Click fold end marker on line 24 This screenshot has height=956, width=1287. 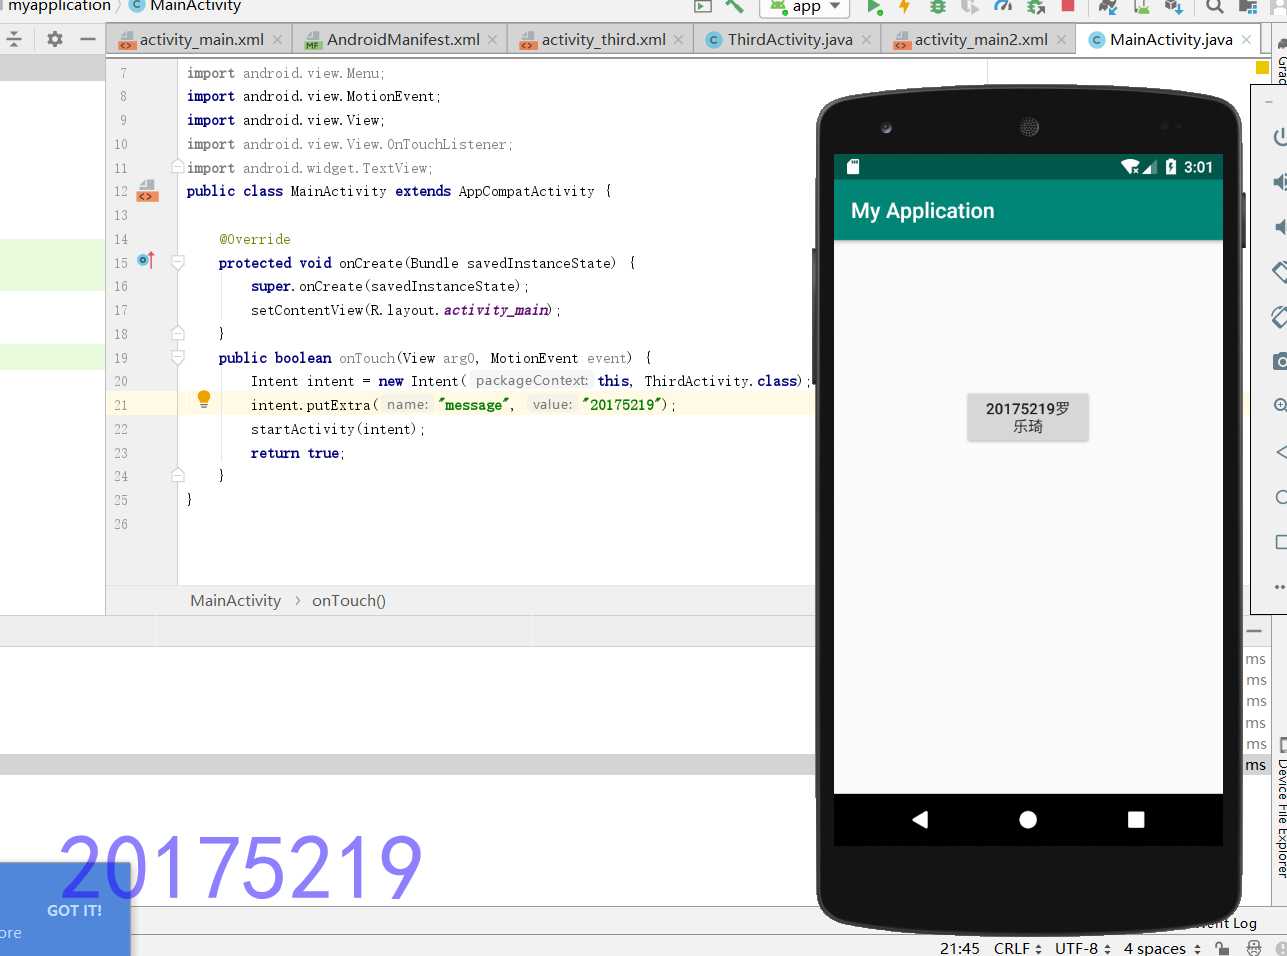(178, 475)
